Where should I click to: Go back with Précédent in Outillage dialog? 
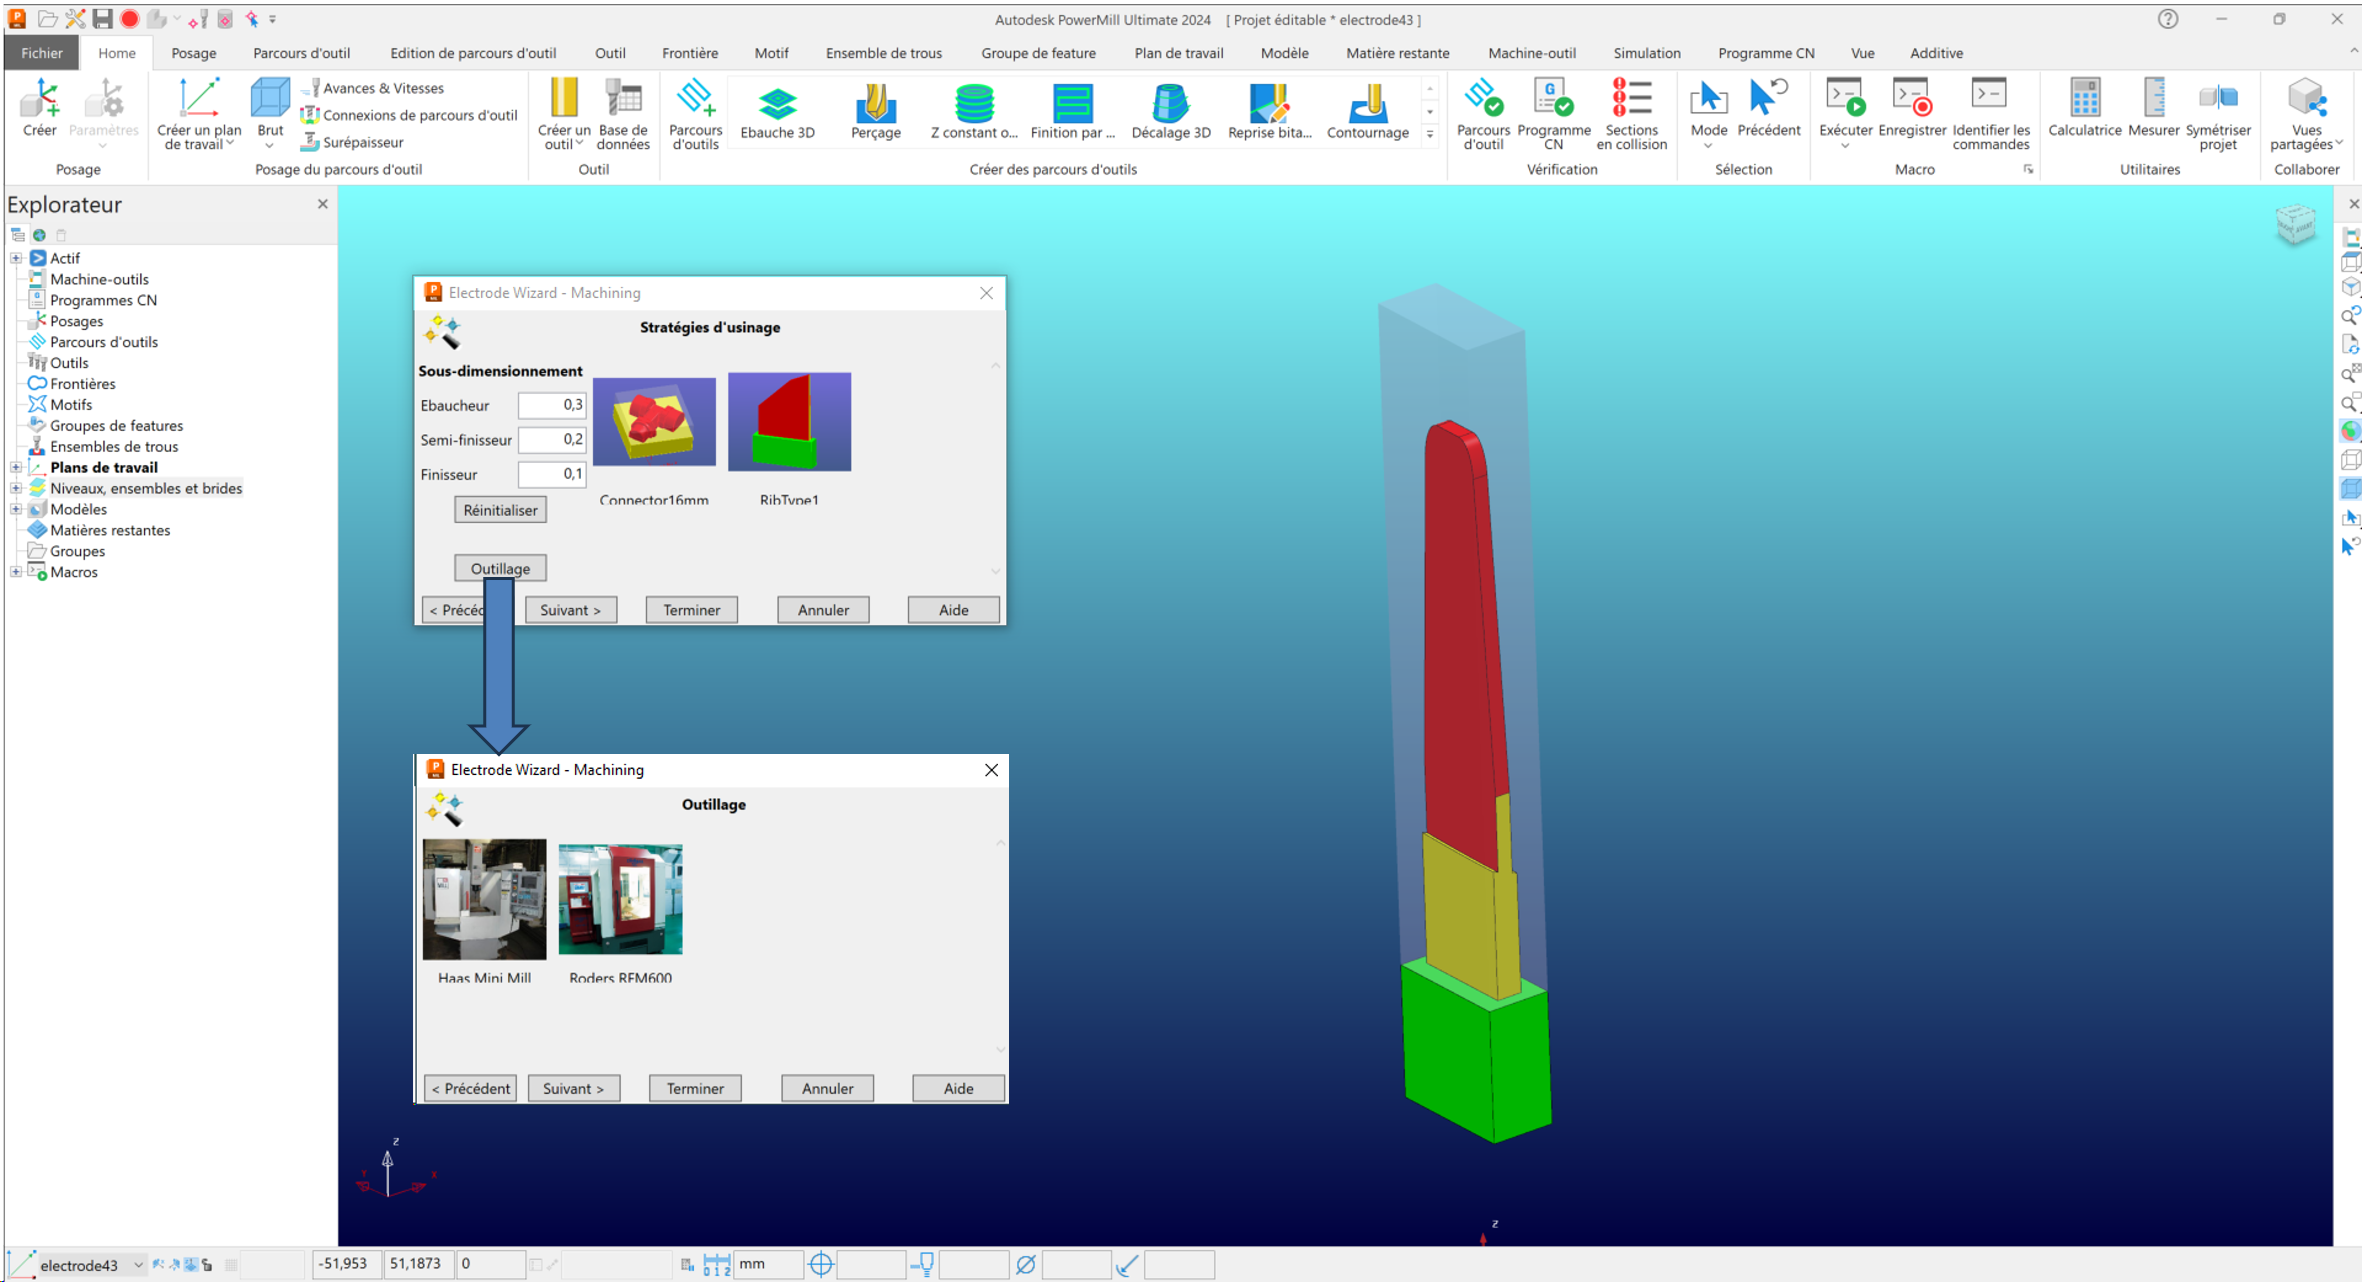(x=470, y=1088)
